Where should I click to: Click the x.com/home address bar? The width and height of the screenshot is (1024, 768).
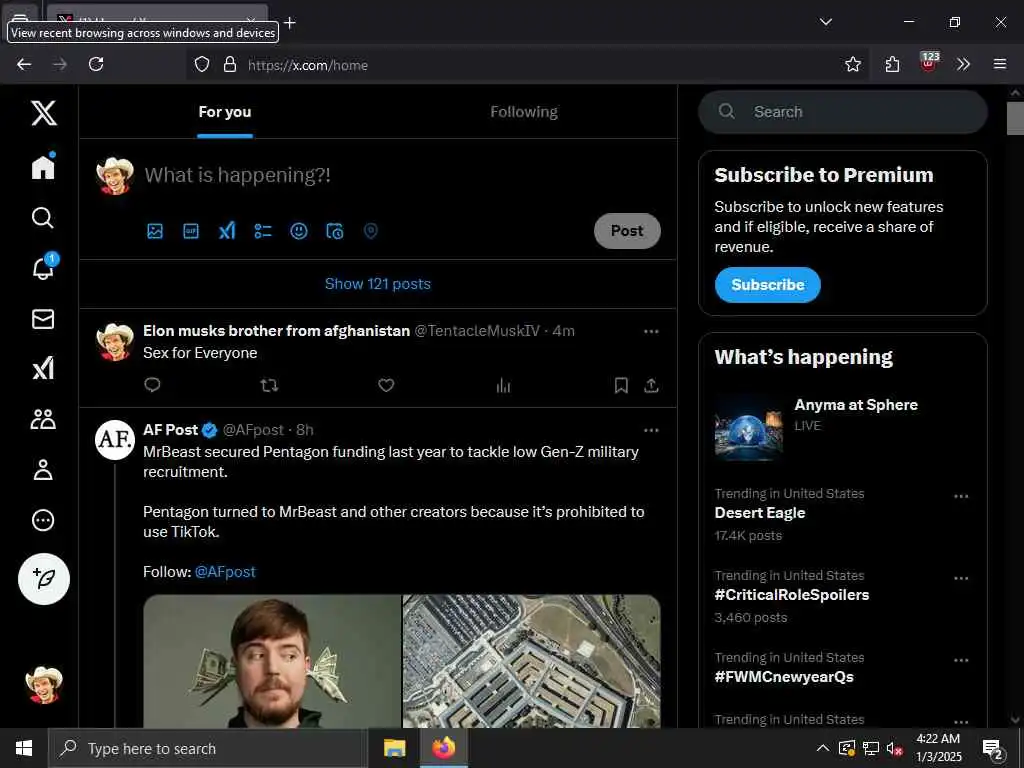[526, 65]
